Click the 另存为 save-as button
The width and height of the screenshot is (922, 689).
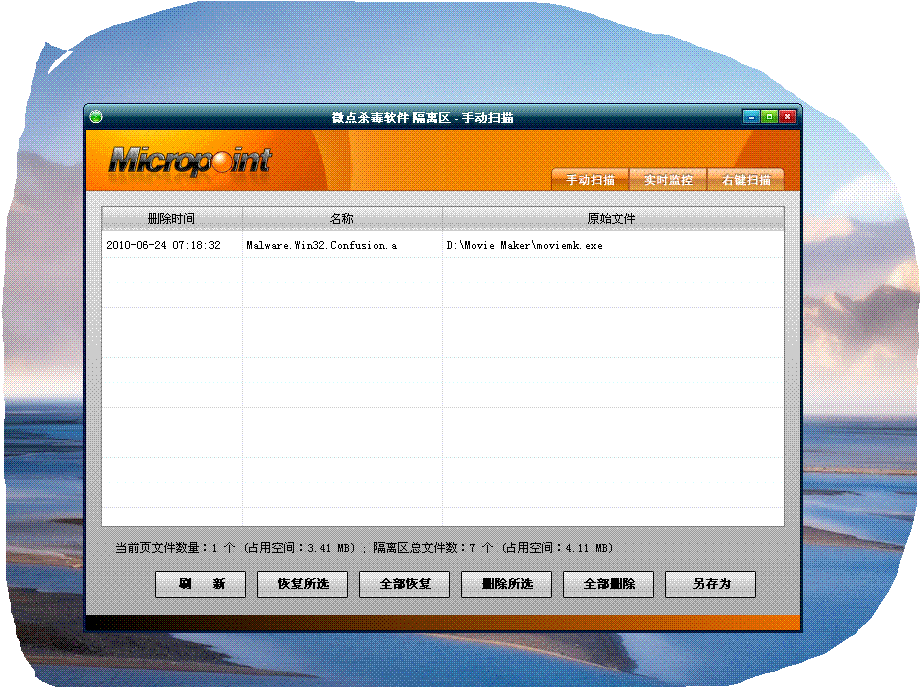click(710, 584)
